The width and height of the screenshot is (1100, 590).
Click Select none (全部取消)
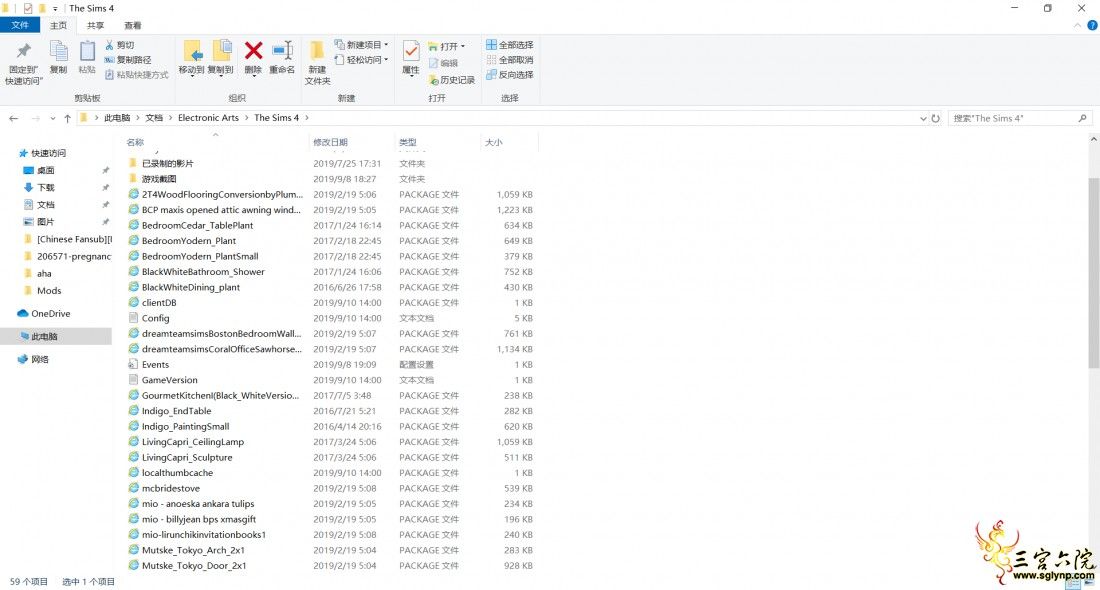(x=510, y=60)
